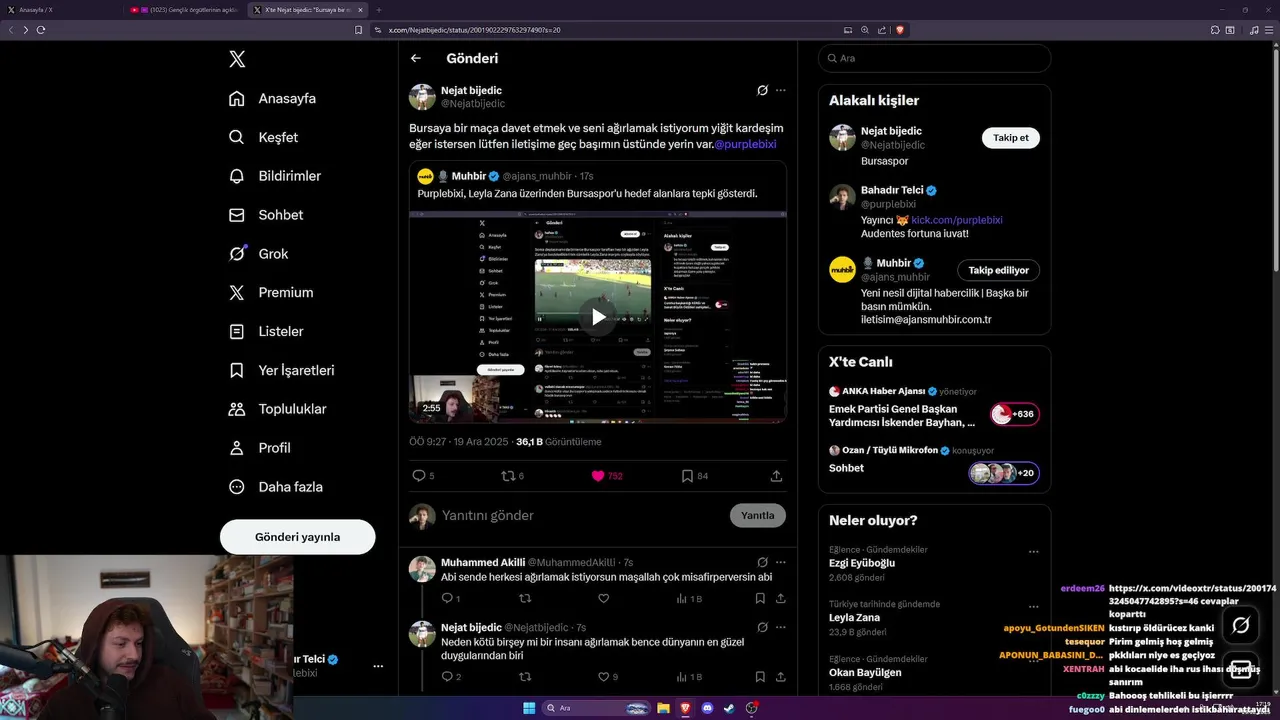
Task: Repost the main post
Action: [x=508, y=476]
